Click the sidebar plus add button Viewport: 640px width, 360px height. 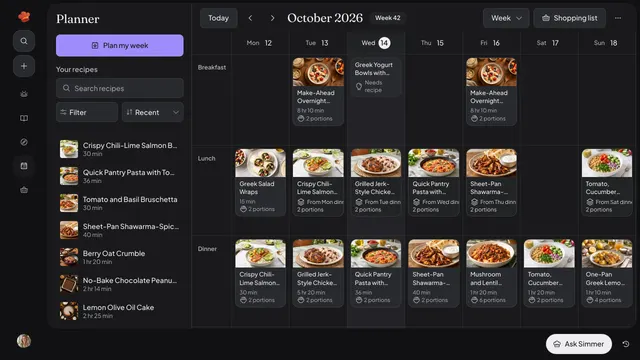[24, 66]
